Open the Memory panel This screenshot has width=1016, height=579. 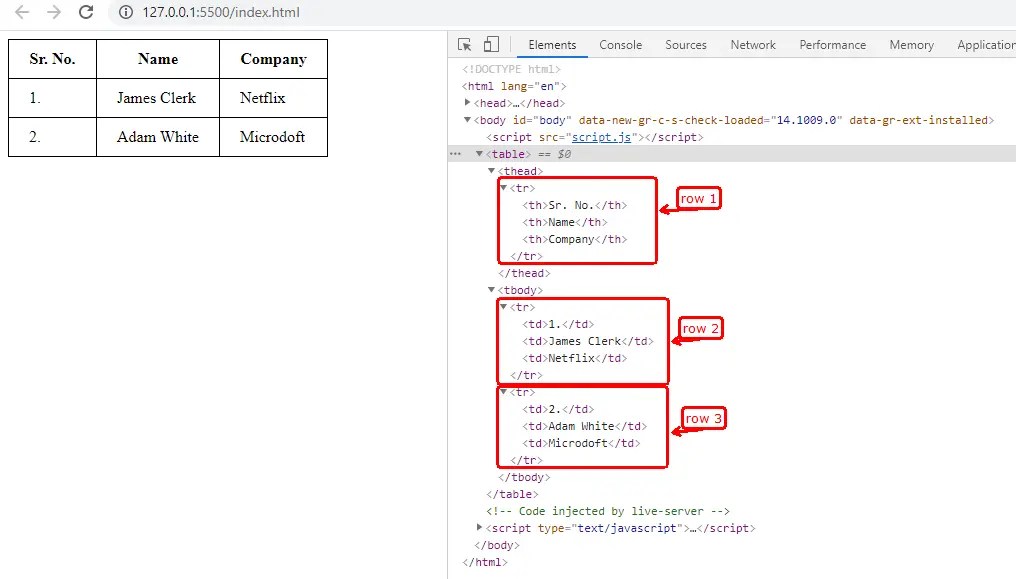(911, 45)
